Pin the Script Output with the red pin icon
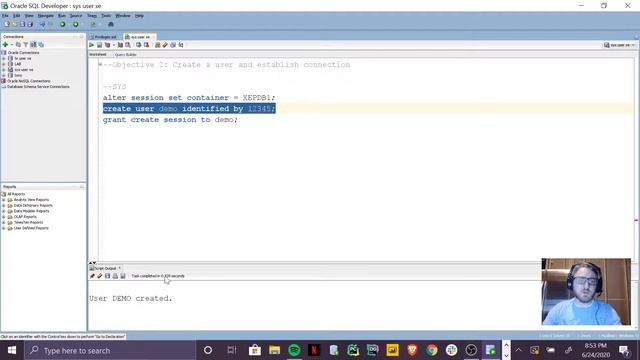640x360 pixels. 92,276
